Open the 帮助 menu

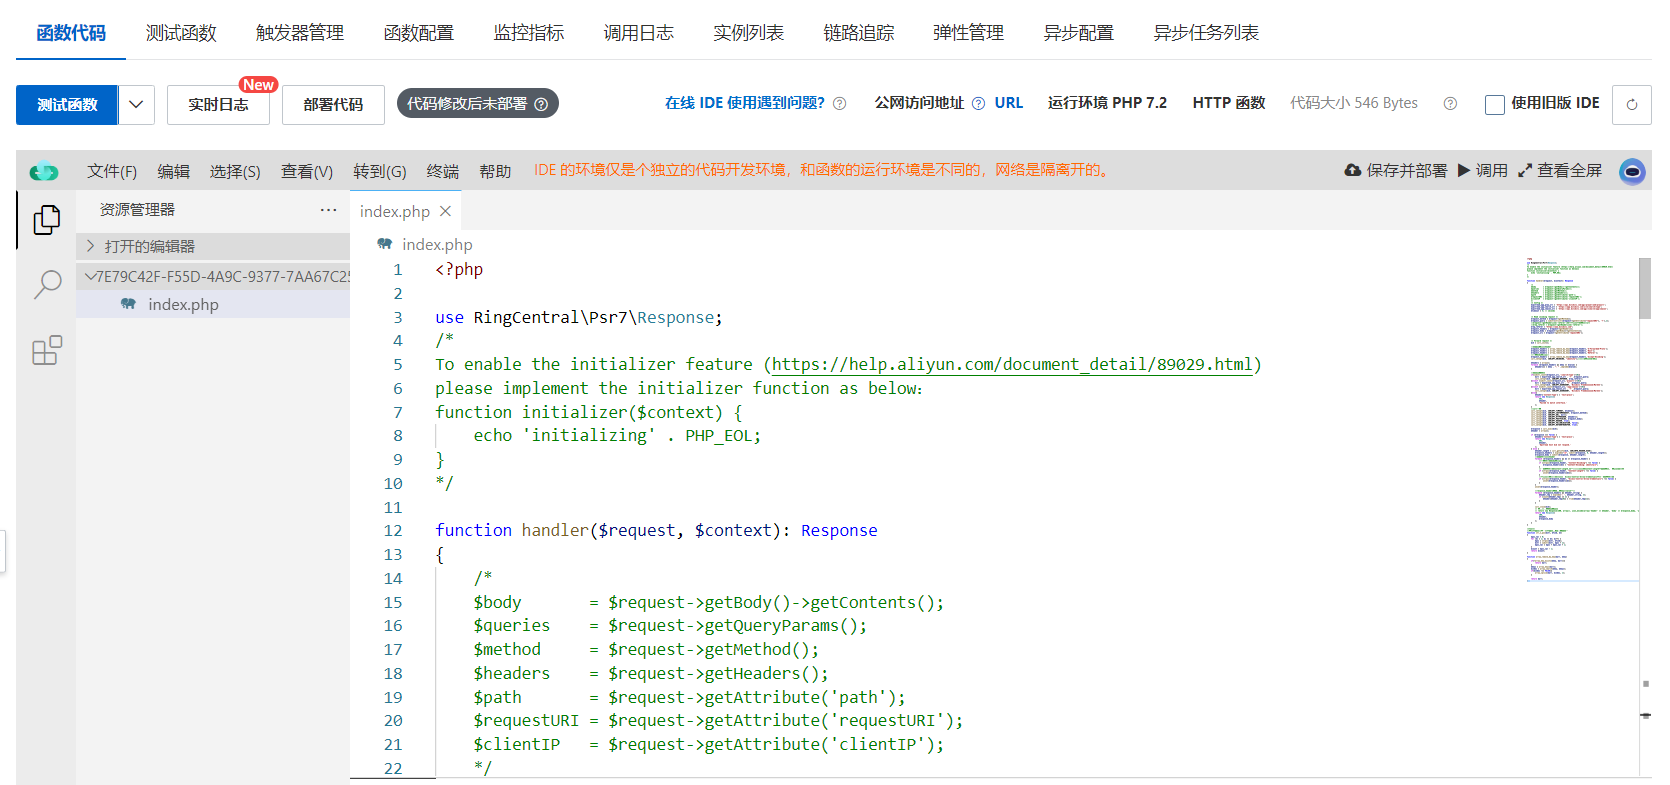pos(495,171)
